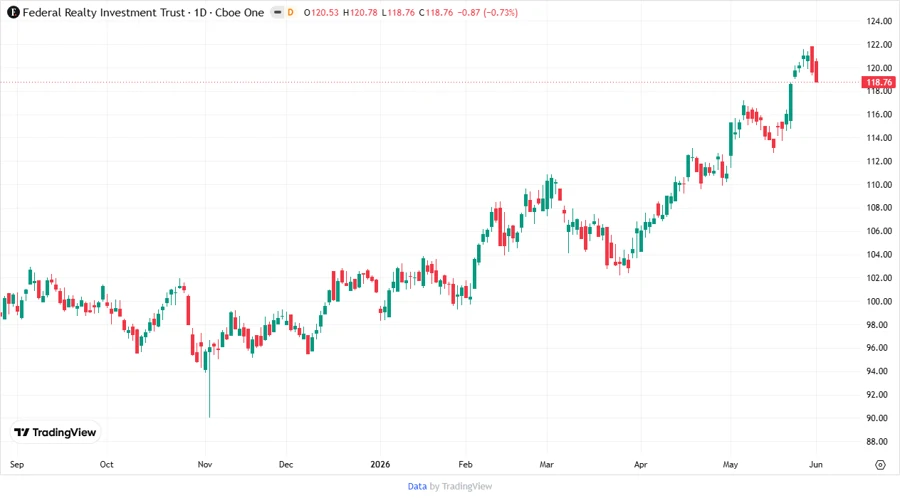Click the 100.00 price axis label
Screen dimensions: 900x498
pyautogui.click(x=879, y=301)
